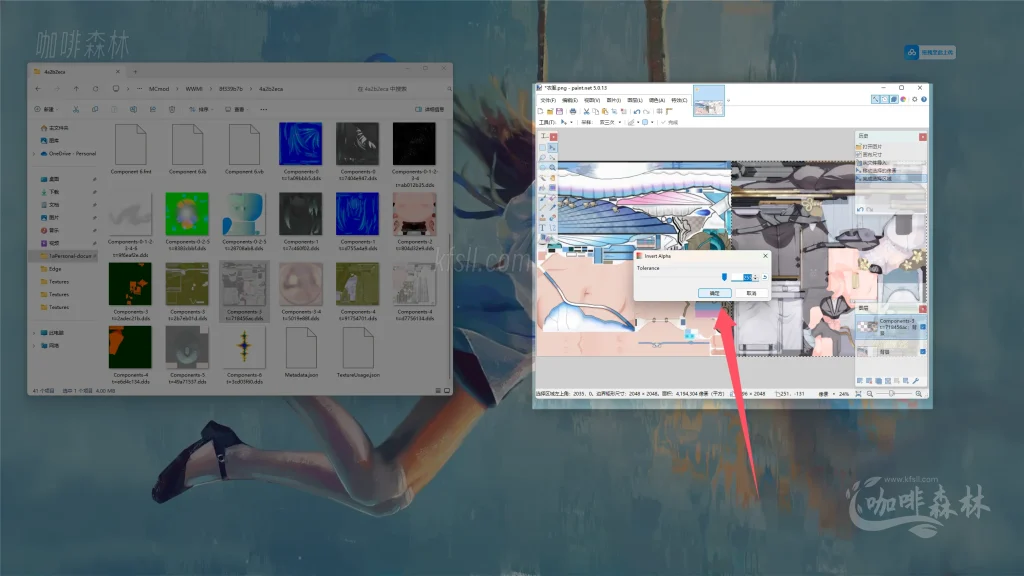
Task: Toggle visibility of the Components-3 layer
Action: 923,327
